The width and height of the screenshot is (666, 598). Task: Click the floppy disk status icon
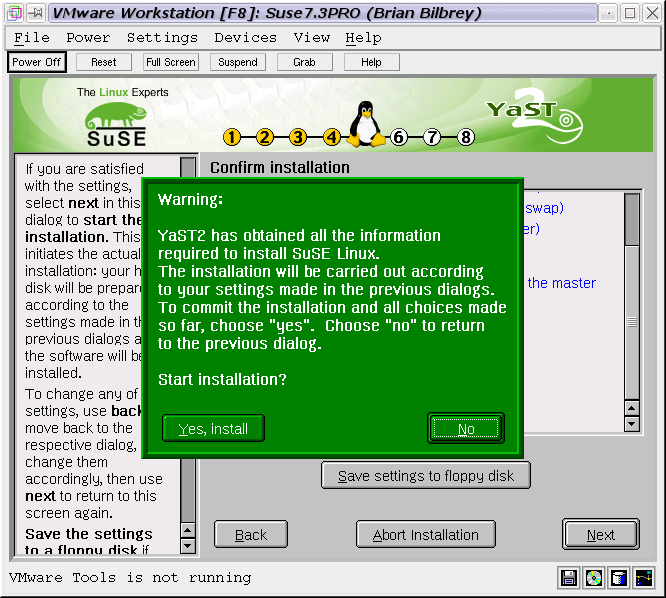[x=569, y=578]
